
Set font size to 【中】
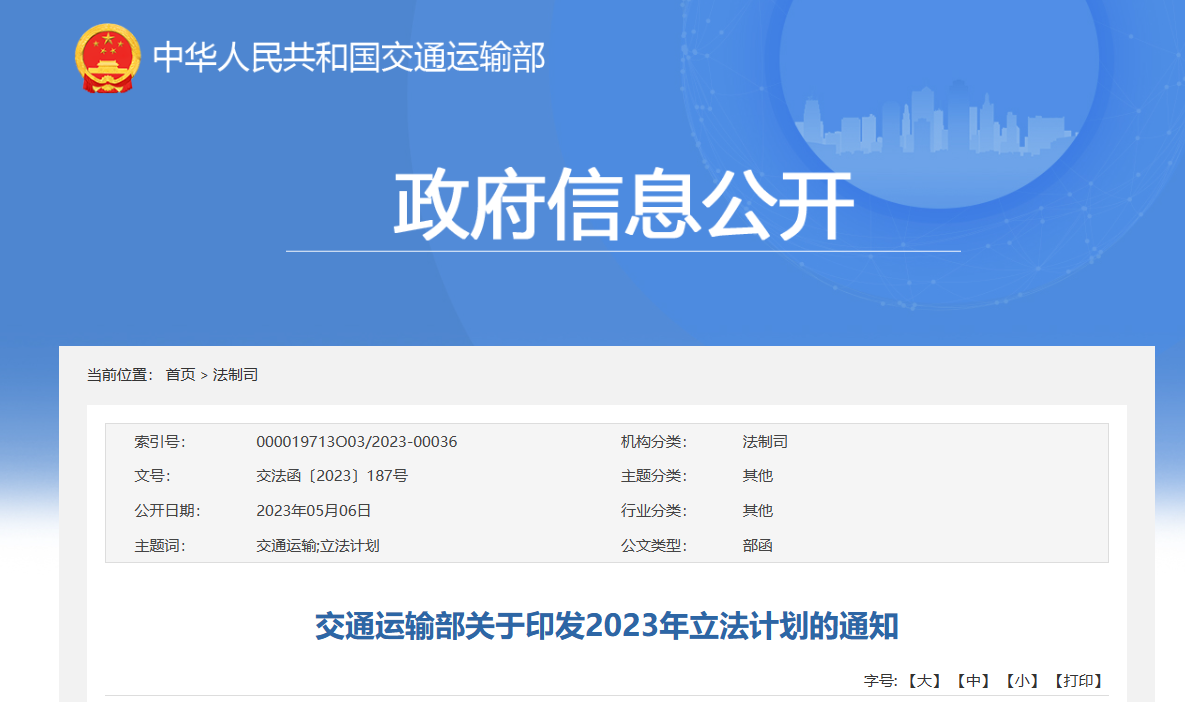973,681
